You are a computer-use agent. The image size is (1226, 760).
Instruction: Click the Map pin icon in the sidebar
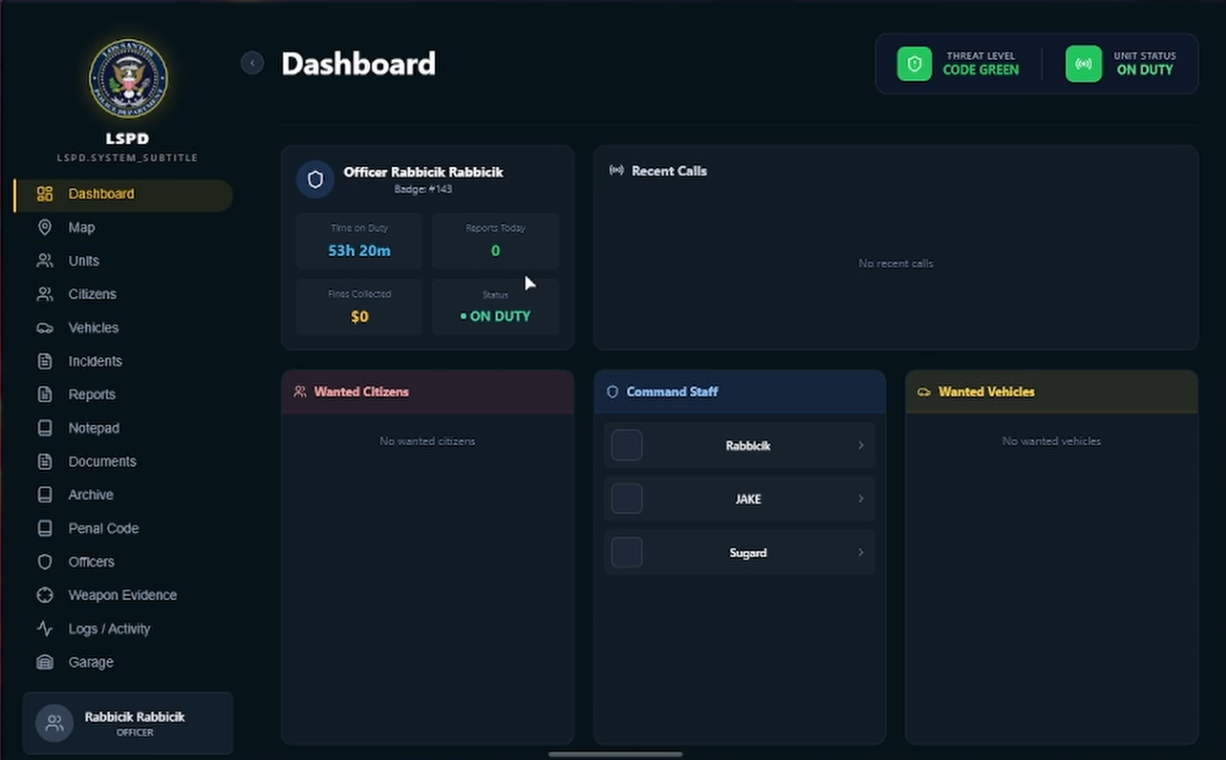pos(45,227)
